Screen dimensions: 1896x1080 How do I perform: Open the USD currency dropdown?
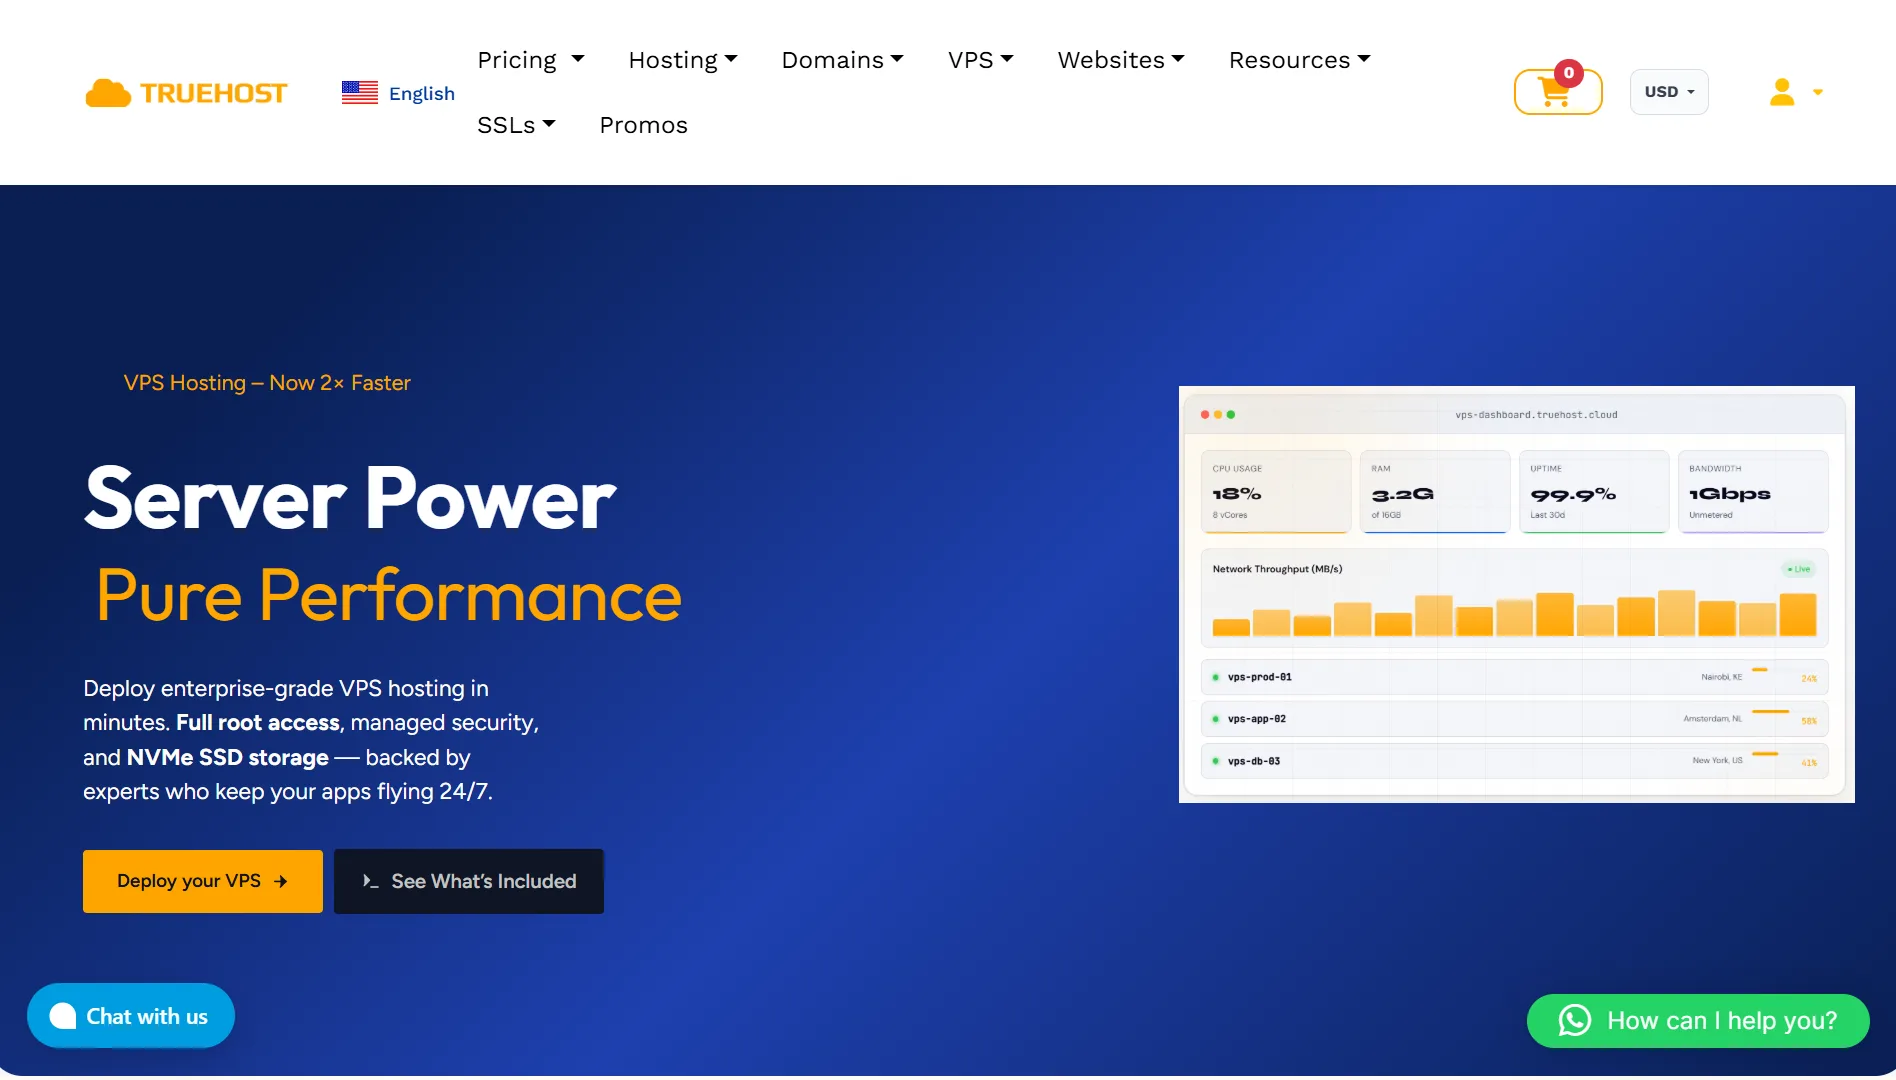(1669, 92)
